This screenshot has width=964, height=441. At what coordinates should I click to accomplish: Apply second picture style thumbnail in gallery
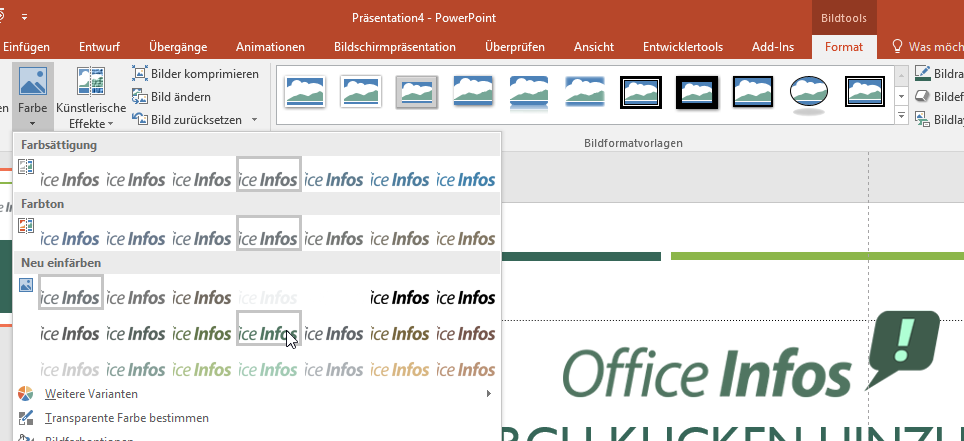coord(362,92)
